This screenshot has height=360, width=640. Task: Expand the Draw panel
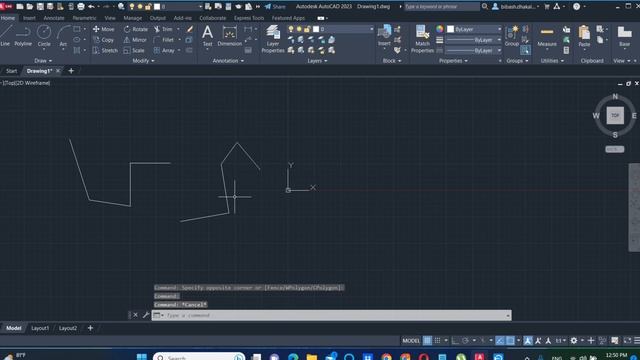(x=43, y=61)
